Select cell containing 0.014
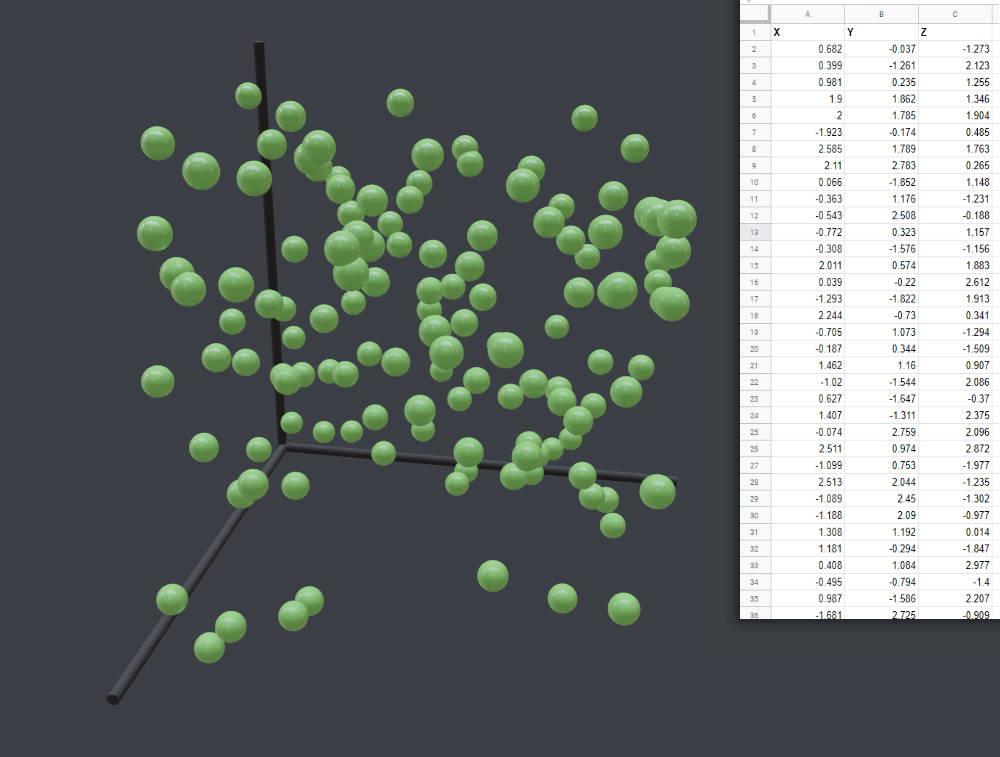This screenshot has height=757, width=1000. 955,532
